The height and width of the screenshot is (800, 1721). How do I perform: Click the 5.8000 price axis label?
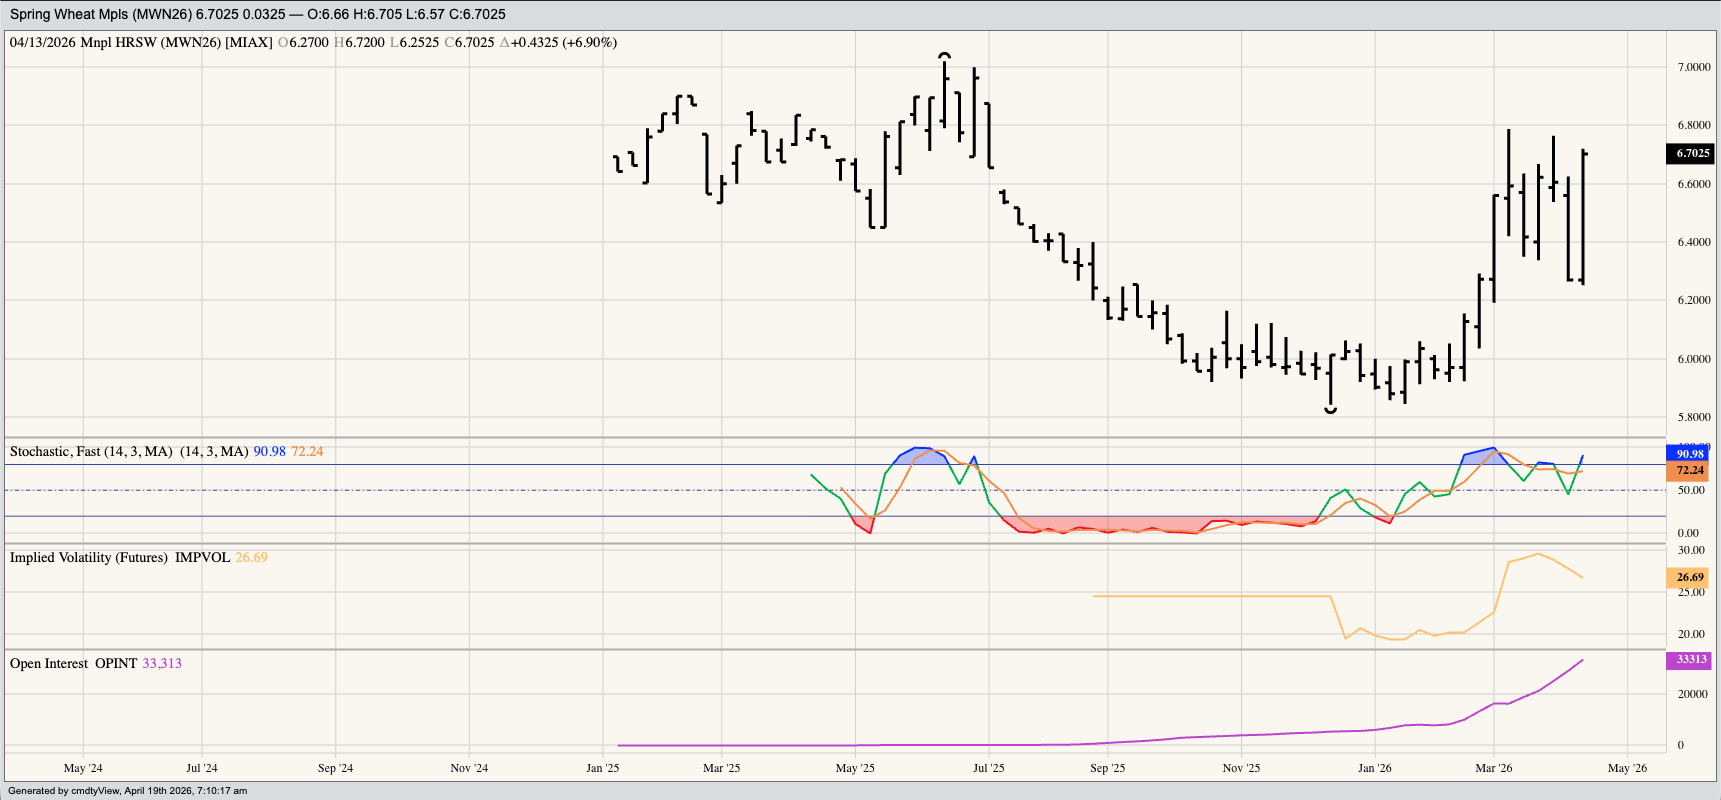[1693, 417]
